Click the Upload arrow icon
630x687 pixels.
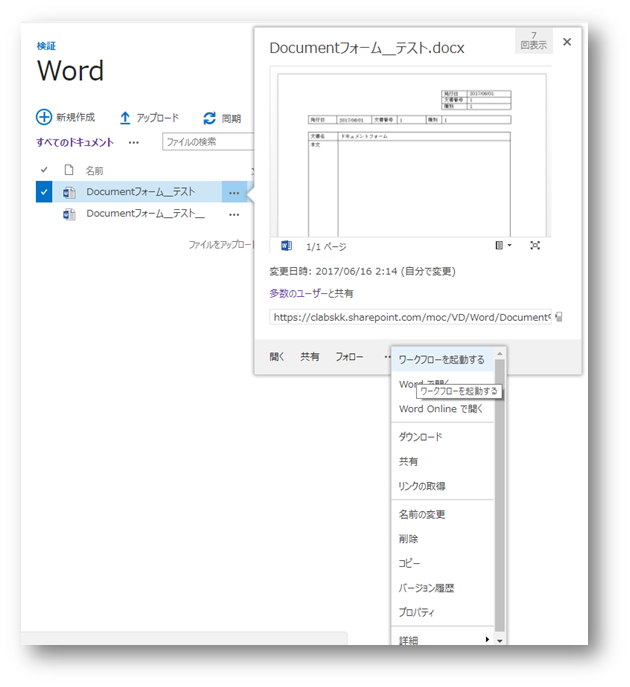click(125, 118)
